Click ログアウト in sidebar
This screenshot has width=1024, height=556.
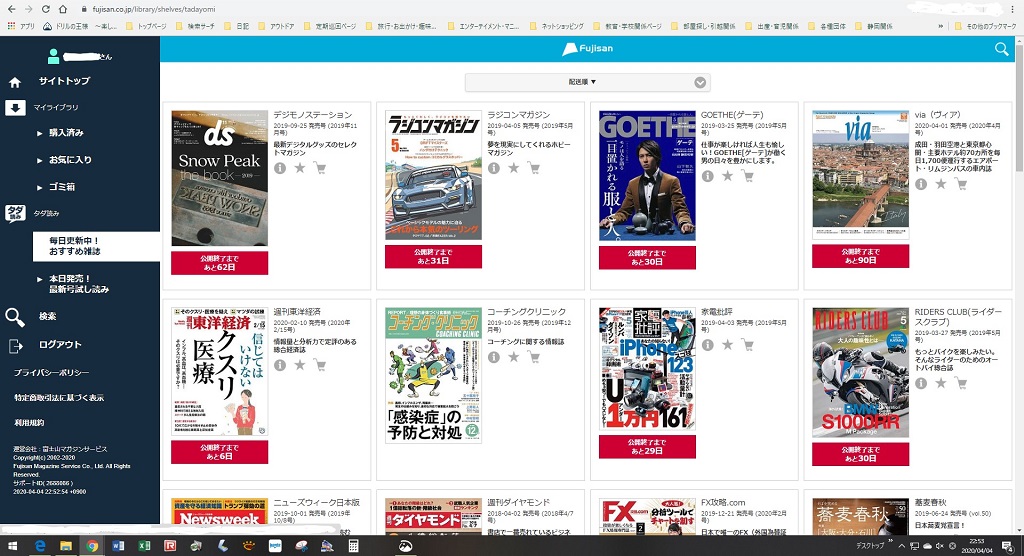click(60, 344)
